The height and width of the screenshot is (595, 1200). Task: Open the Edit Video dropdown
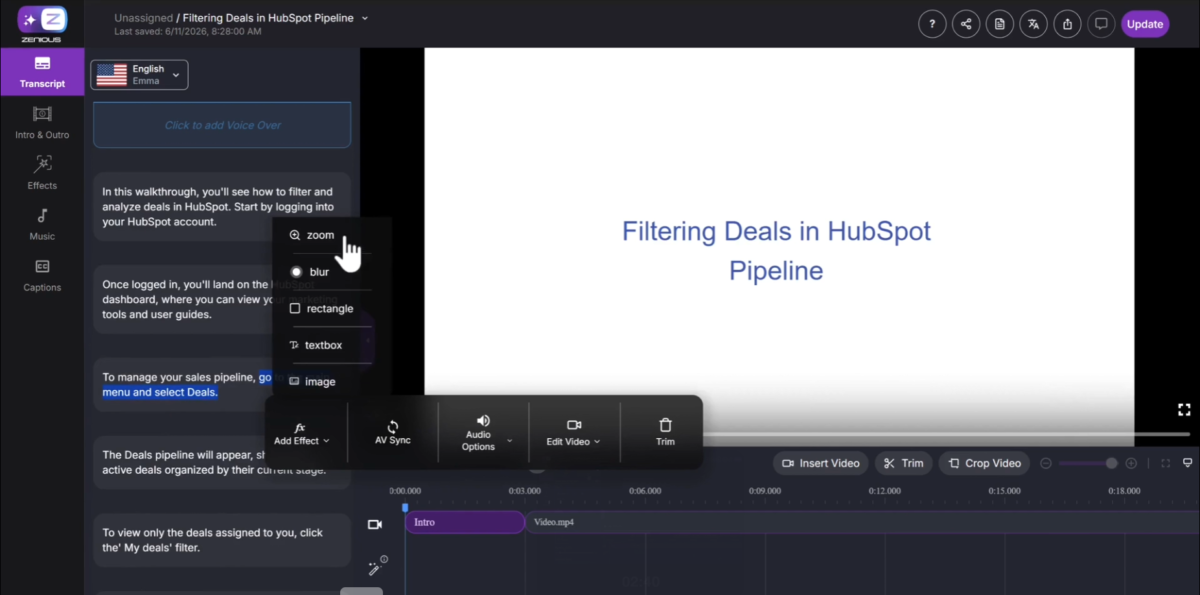[x=574, y=433]
